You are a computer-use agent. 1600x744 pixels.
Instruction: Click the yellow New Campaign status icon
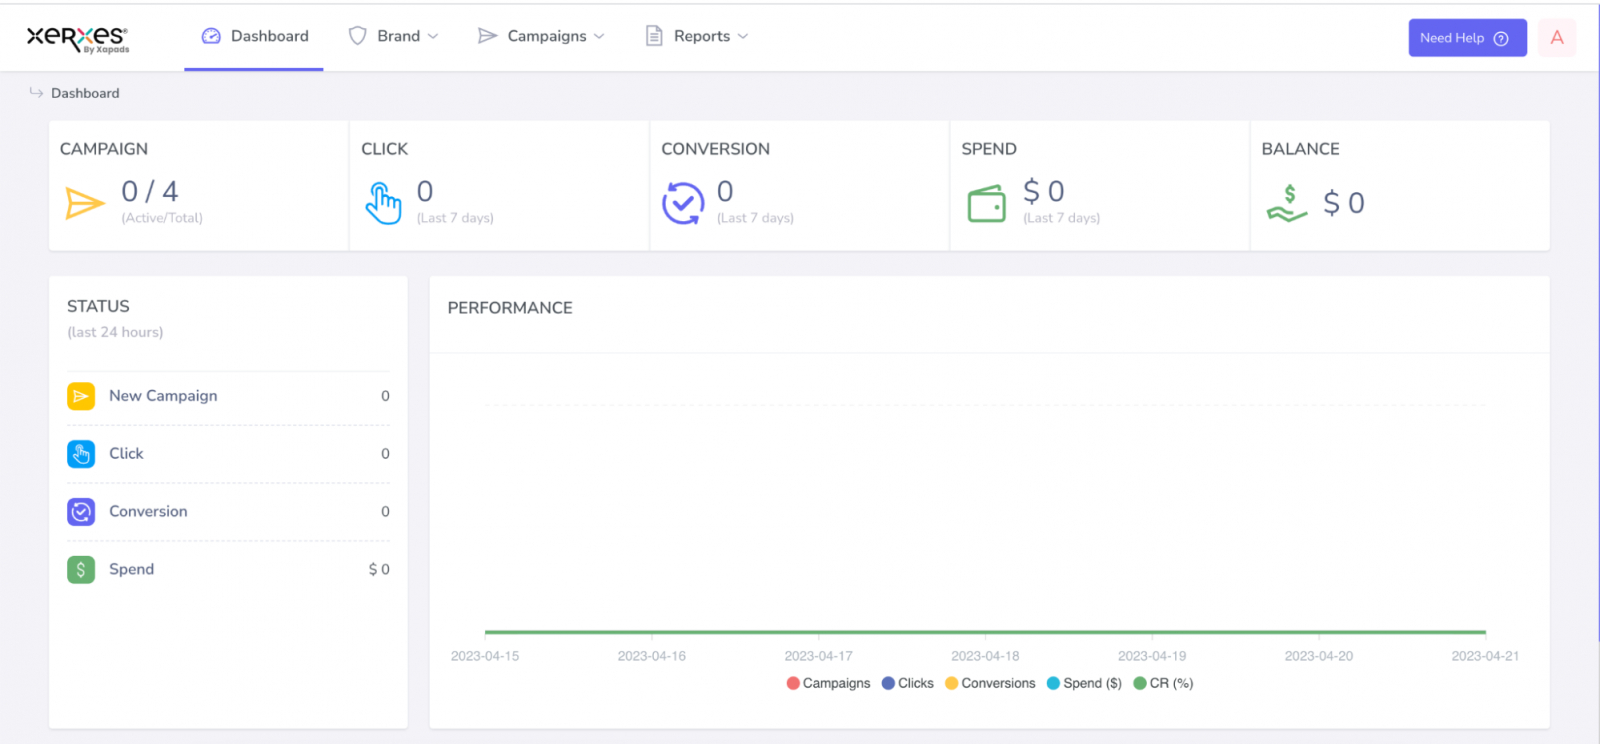click(x=81, y=396)
